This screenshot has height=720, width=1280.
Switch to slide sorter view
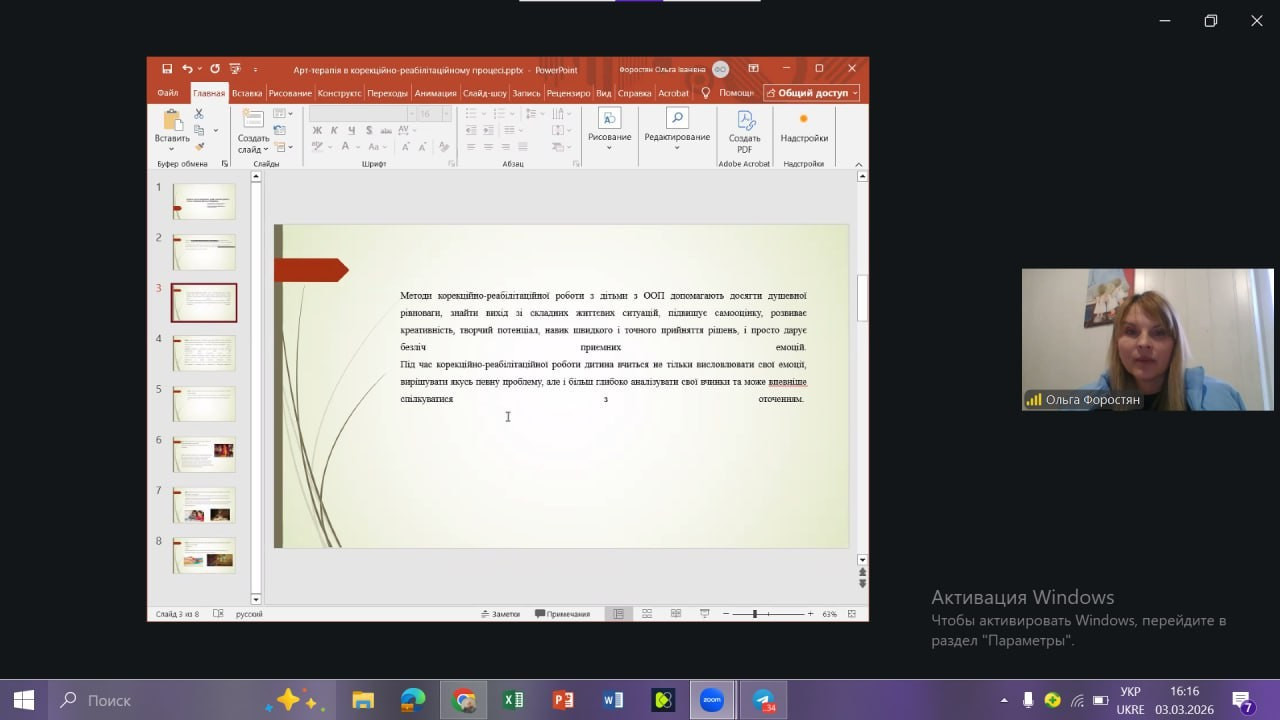pyautogui.click(x=647, y=614)
